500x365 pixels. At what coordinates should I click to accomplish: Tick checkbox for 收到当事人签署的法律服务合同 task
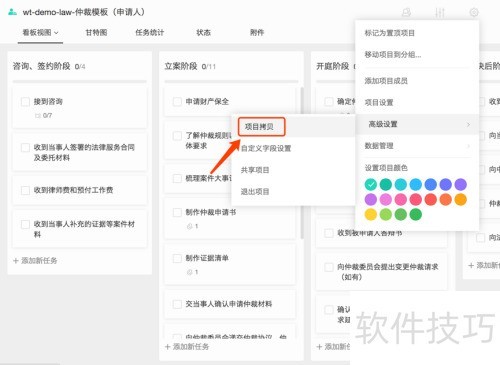25,148
